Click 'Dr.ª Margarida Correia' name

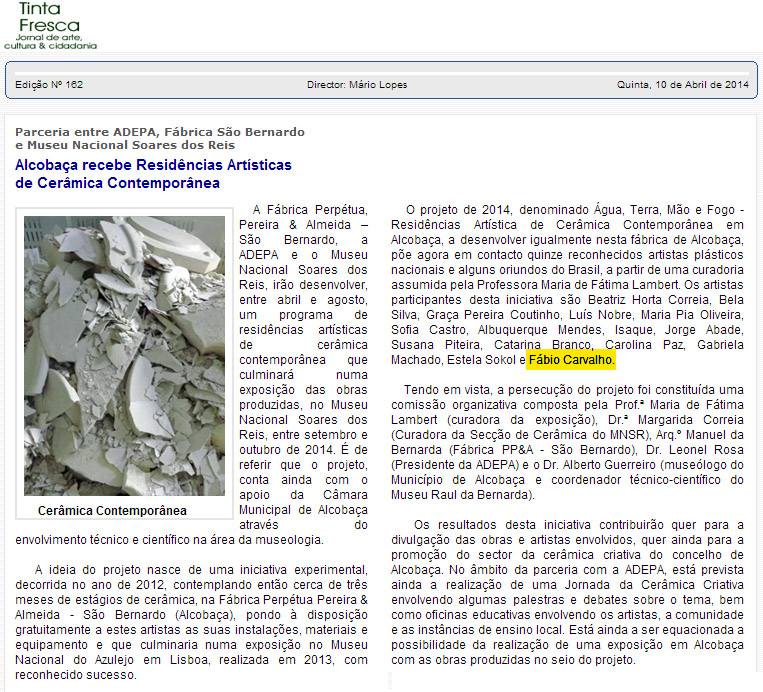(x=676, y=420)
